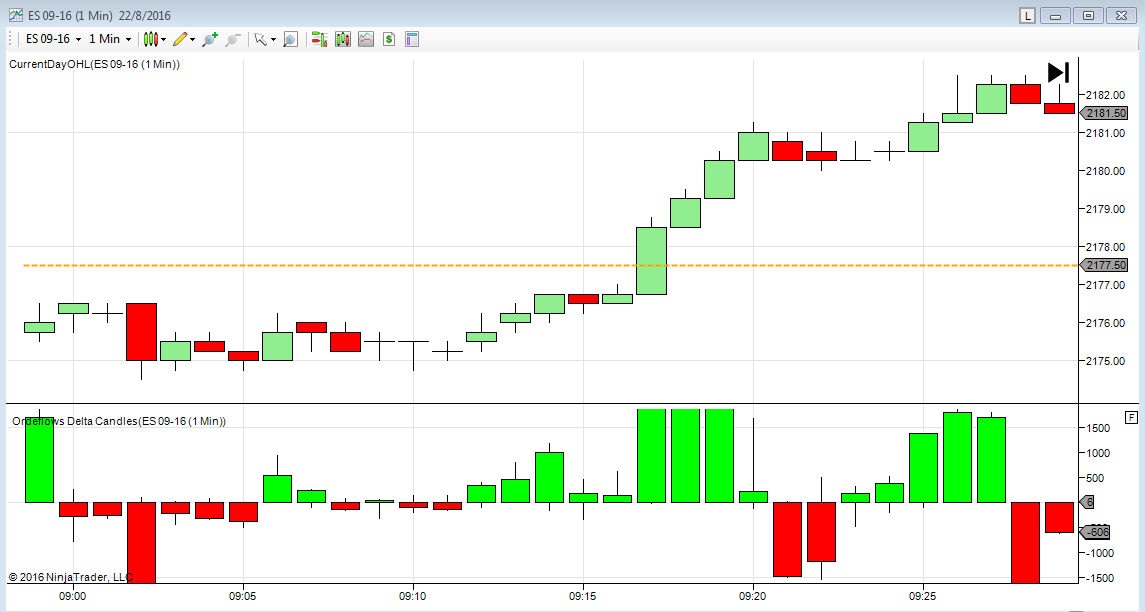The height and width of the screenshot is (612, 1145).
Task: Click the 09:25 time axis label
Action: click(x=923, y=596)
